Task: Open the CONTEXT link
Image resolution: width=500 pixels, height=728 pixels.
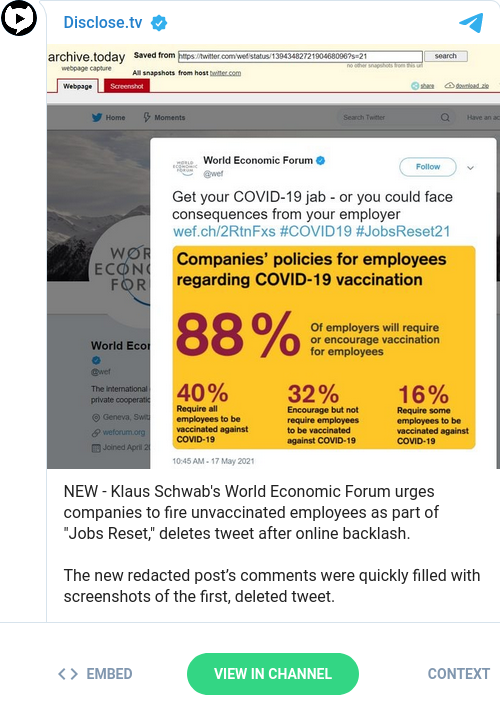Action: click(458, 674)
